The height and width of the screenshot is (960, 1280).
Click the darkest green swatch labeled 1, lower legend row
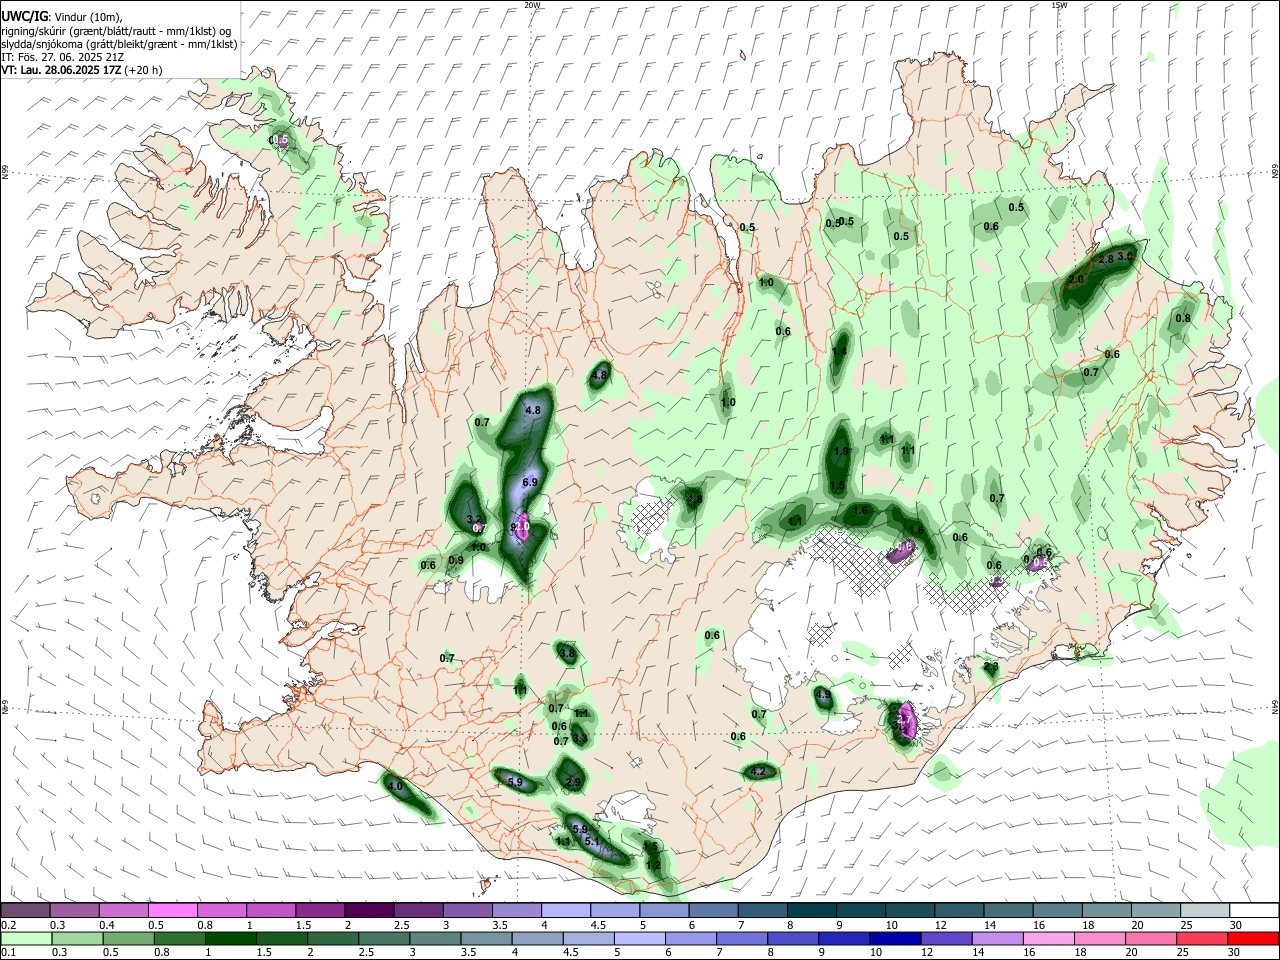231,938
